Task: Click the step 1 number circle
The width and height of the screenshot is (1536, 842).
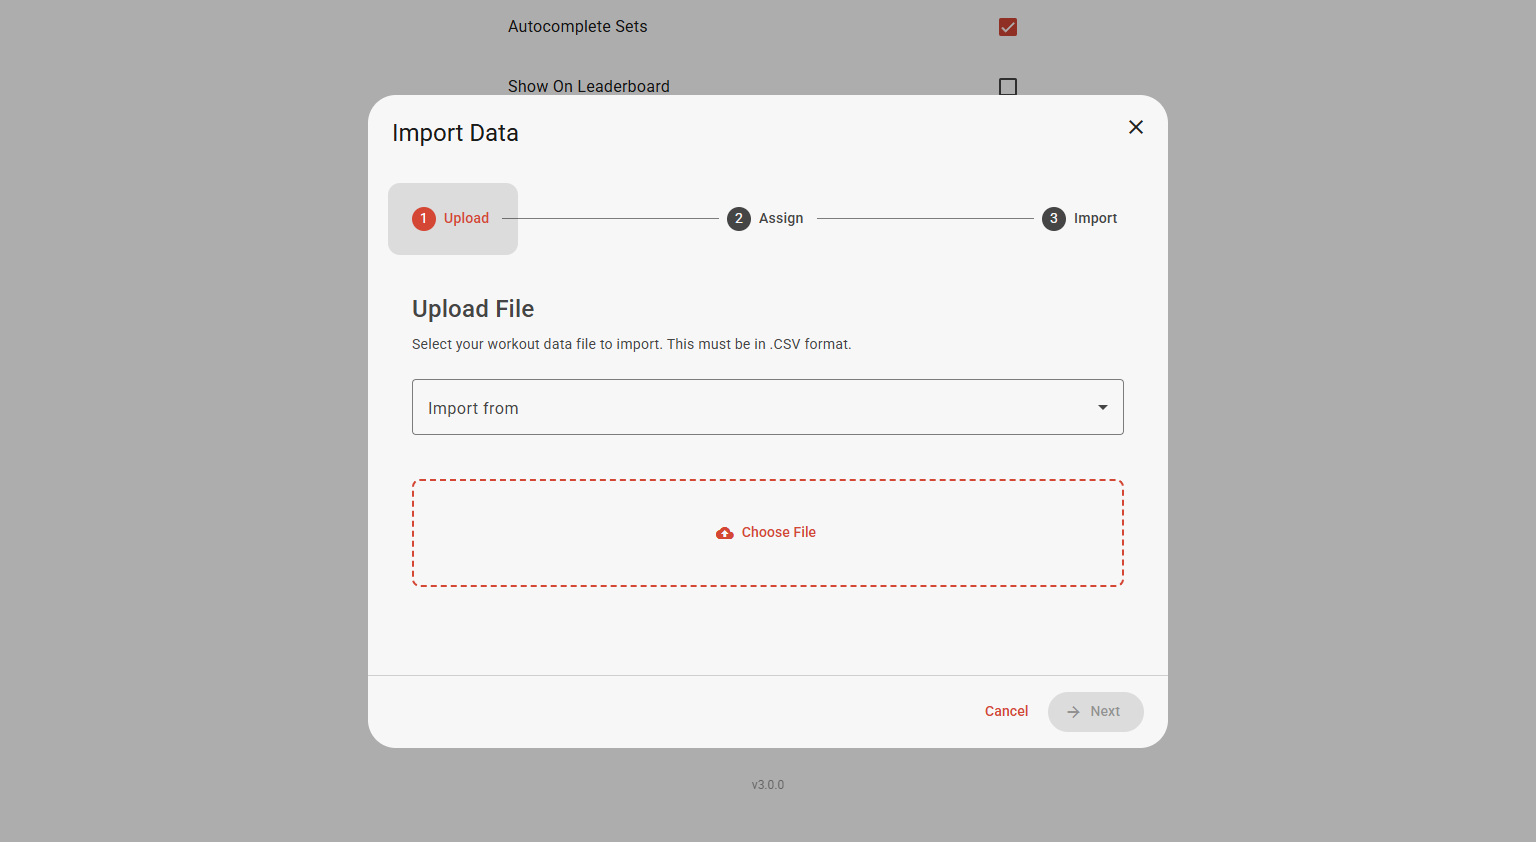Action: point(424,219)
